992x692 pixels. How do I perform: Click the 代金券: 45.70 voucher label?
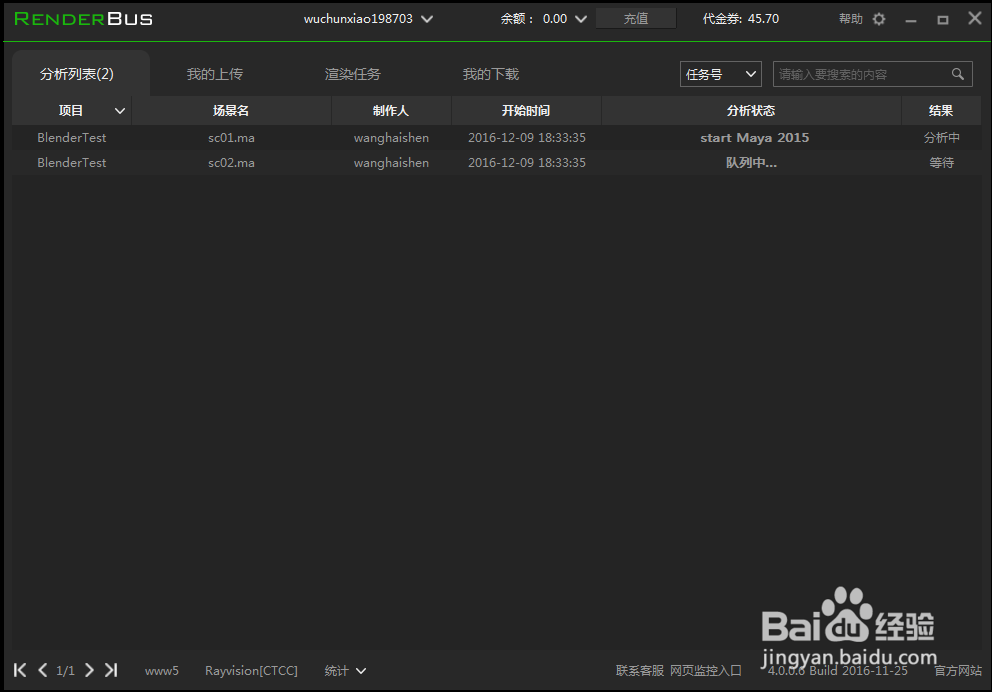pos(740,19)
